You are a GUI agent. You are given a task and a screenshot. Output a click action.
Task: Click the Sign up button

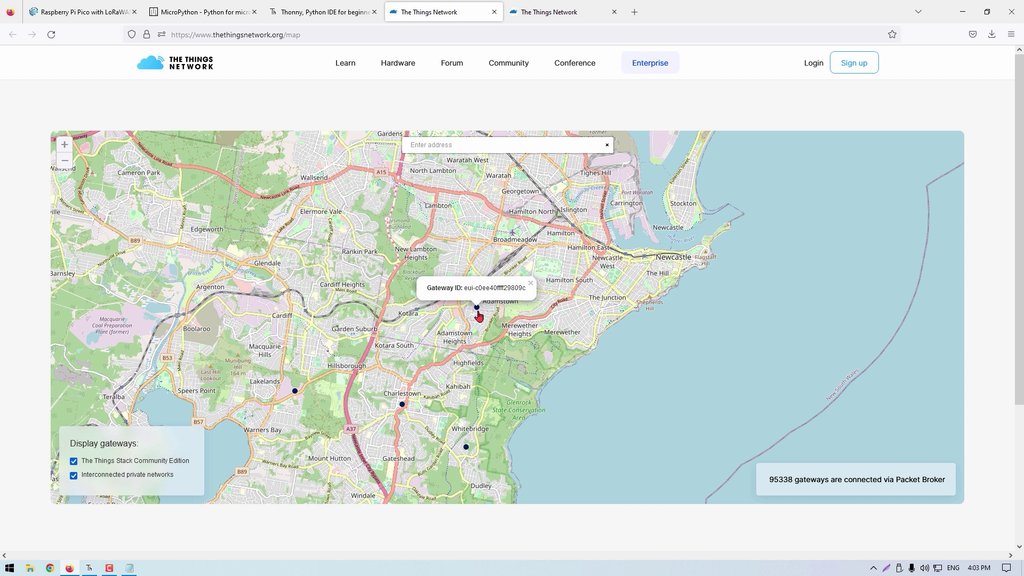854,63
